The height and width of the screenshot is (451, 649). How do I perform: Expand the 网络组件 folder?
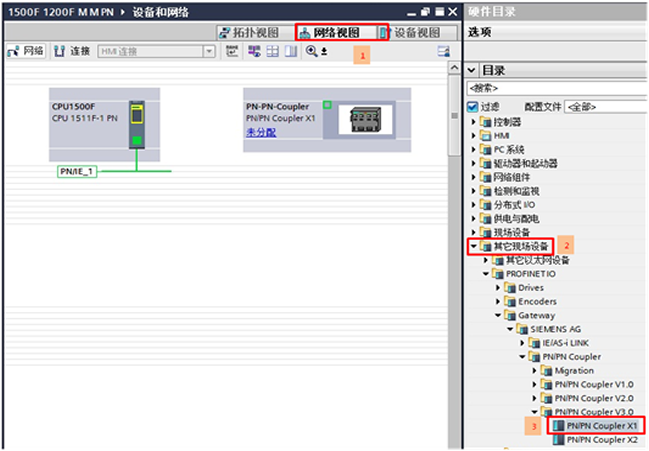click(474, 177)
